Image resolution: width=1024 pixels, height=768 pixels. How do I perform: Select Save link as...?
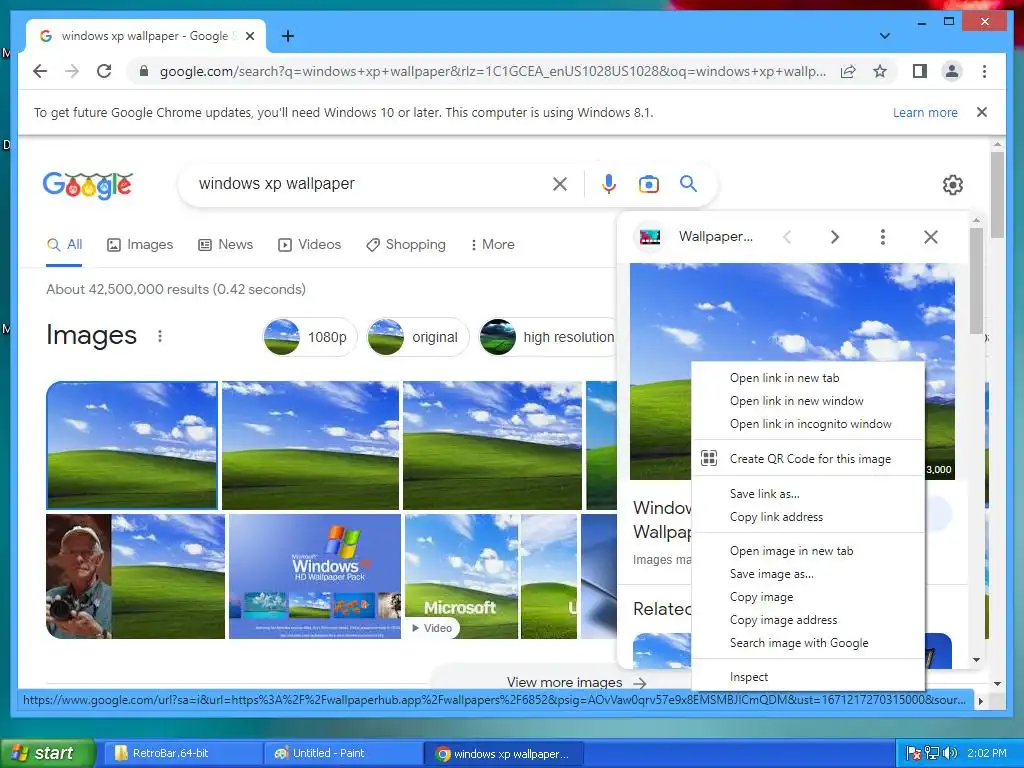coord(808,494)
